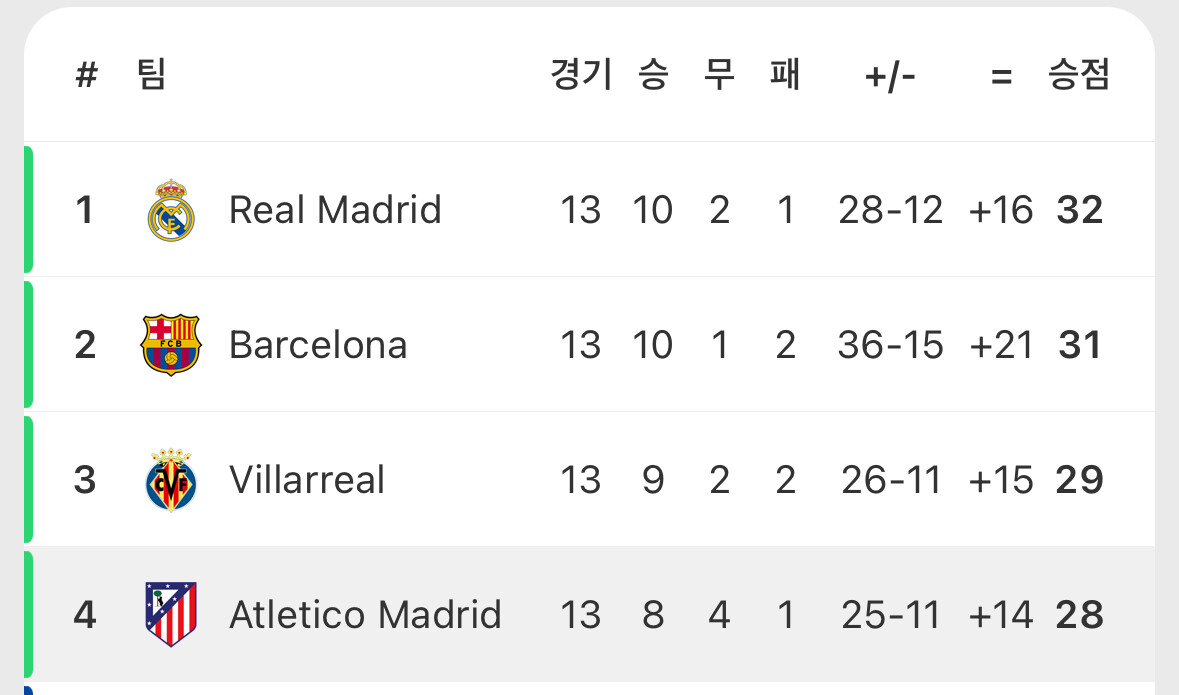Open the Real Madrid crest icon

tap(171, 210)
